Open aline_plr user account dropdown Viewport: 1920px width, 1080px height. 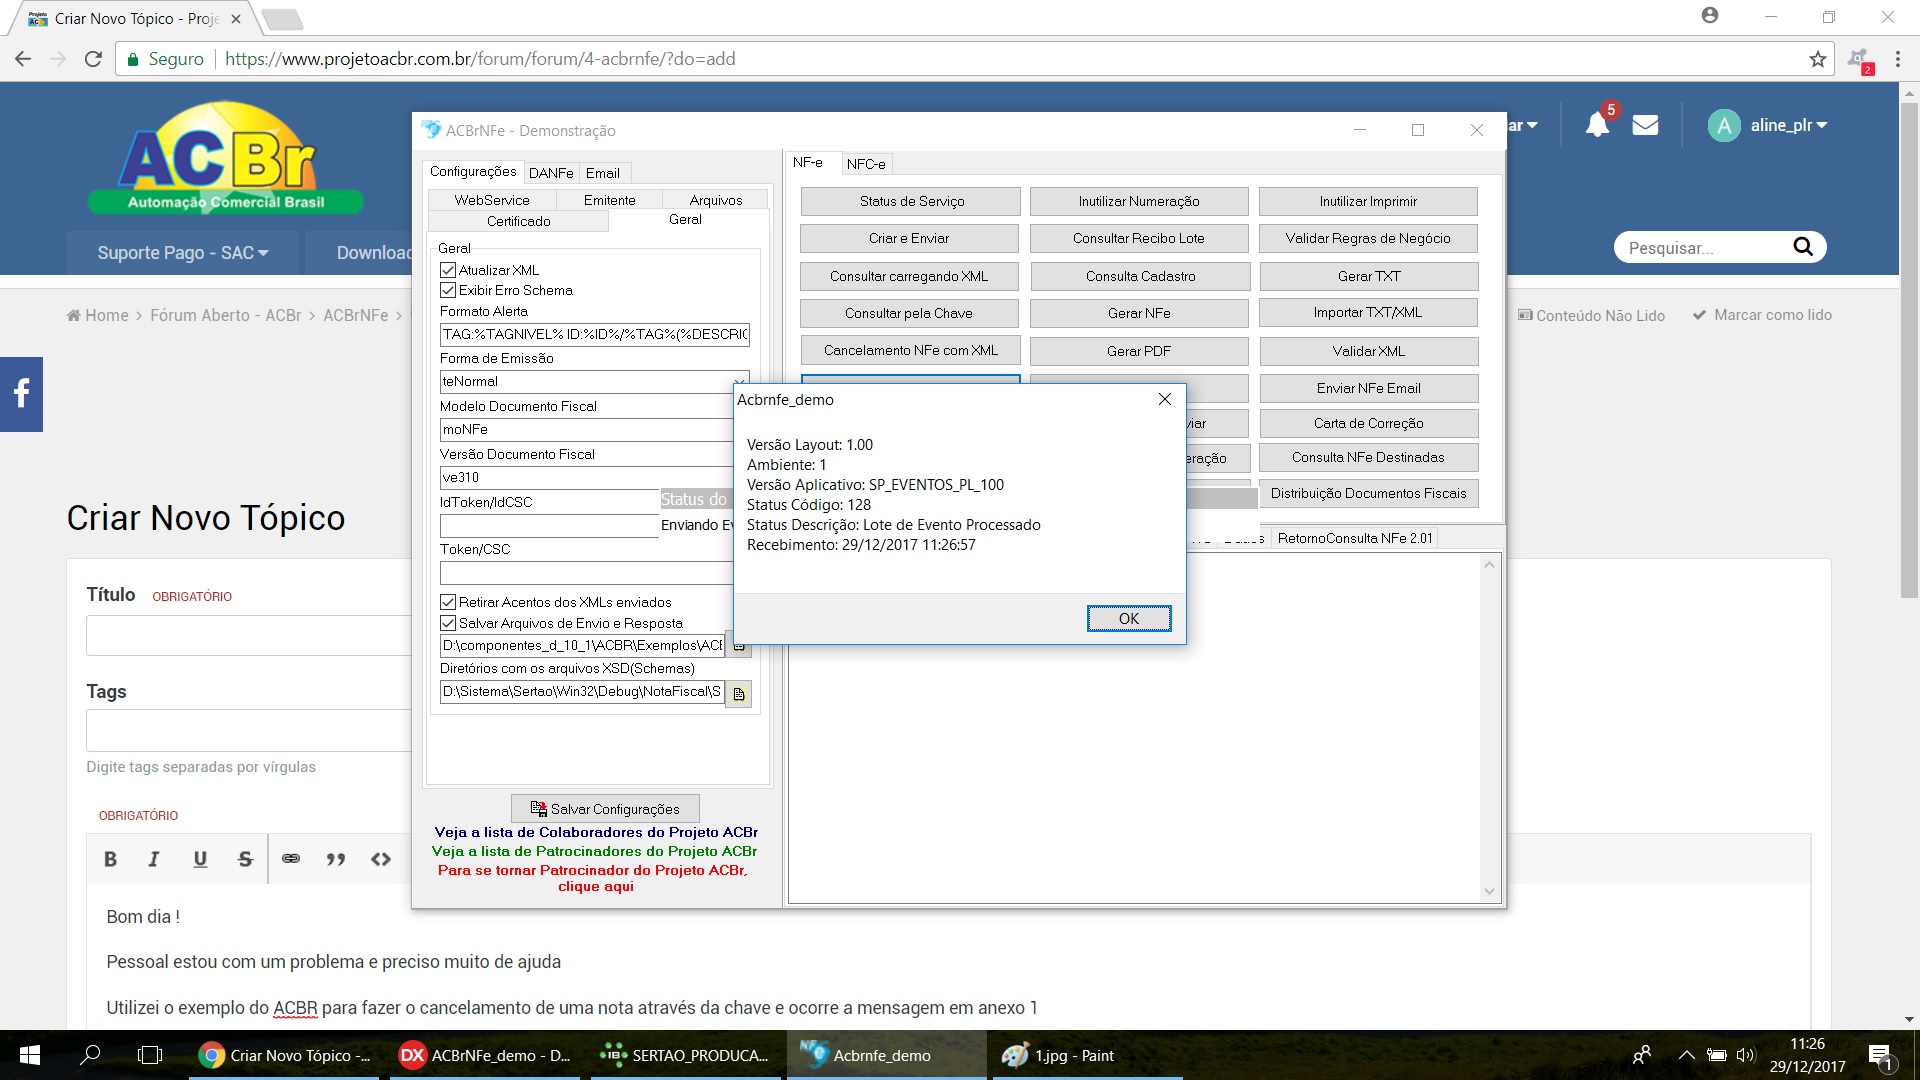1768,125
